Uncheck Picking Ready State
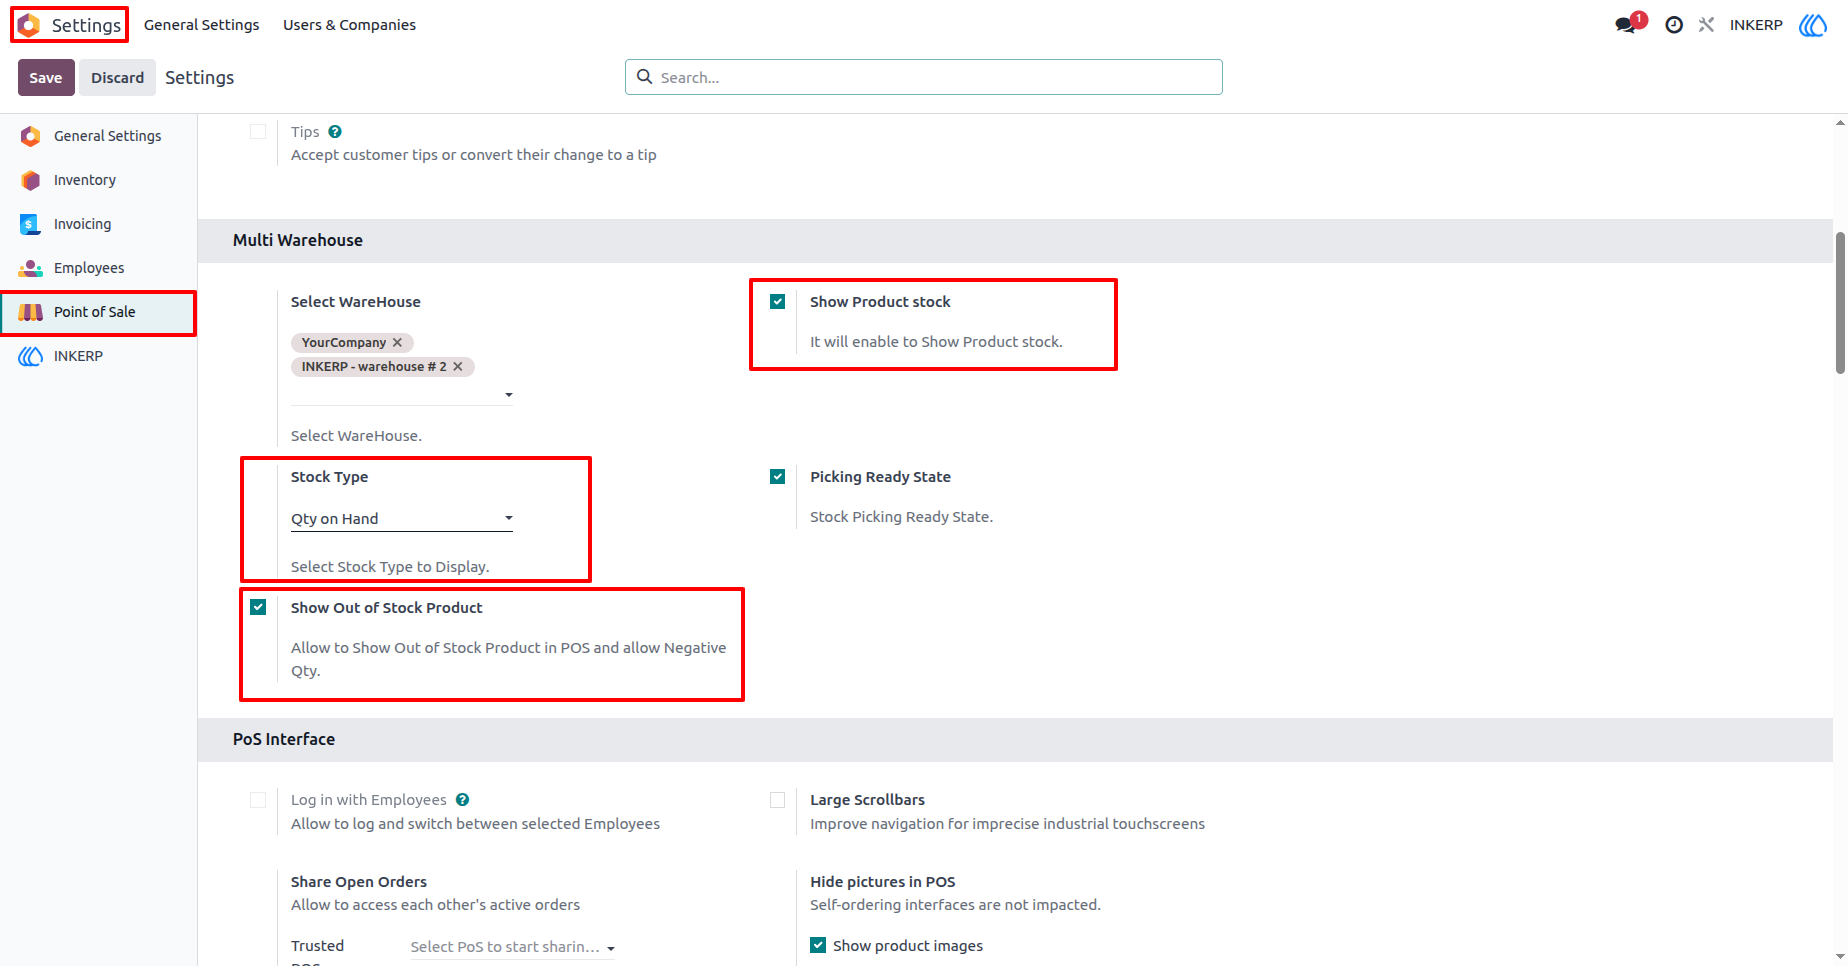 [777, 476]
